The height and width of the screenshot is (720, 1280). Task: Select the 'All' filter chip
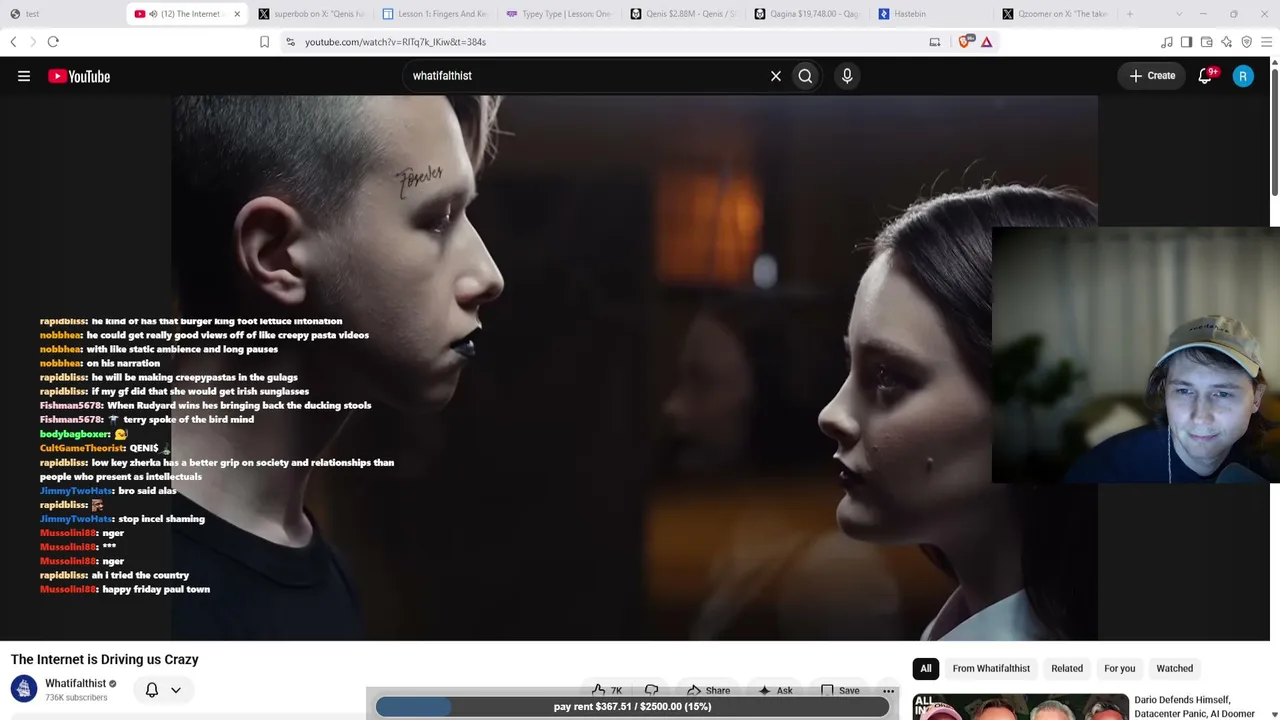click(926, 668)
